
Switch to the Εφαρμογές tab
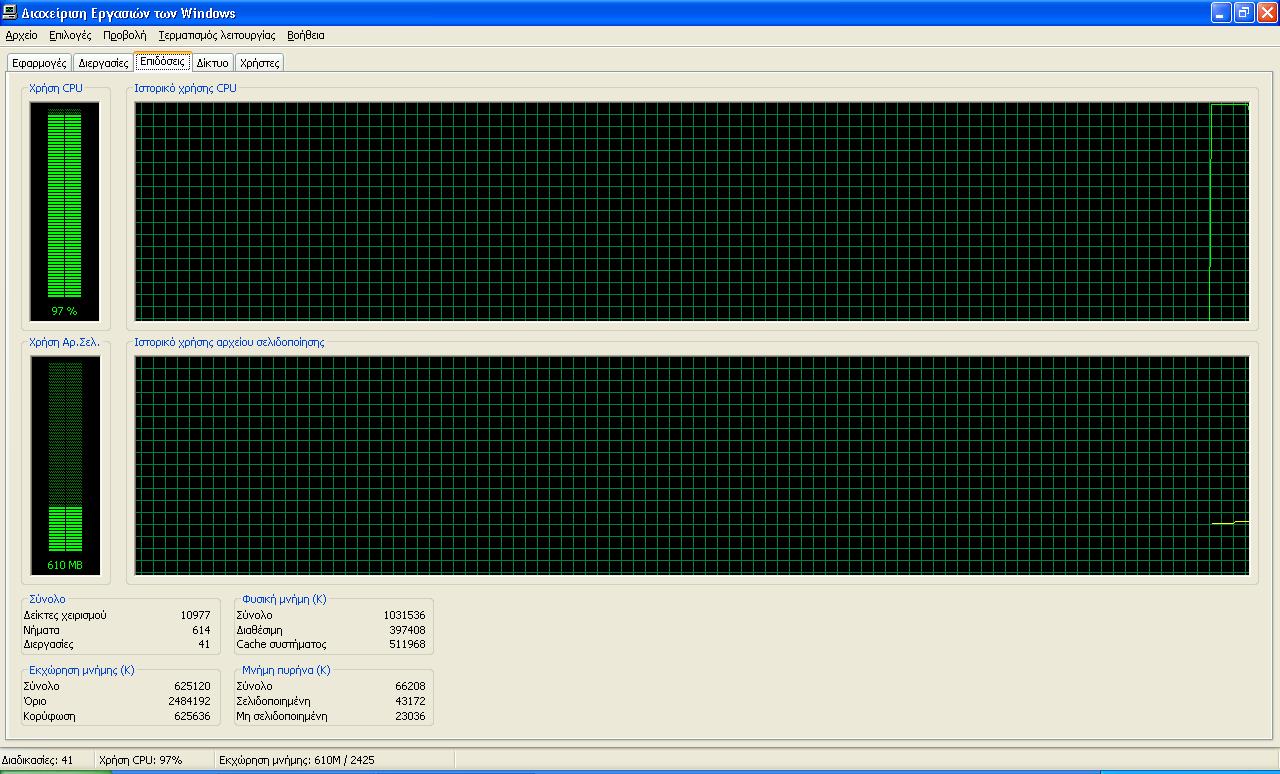click(x=39, y=63)
